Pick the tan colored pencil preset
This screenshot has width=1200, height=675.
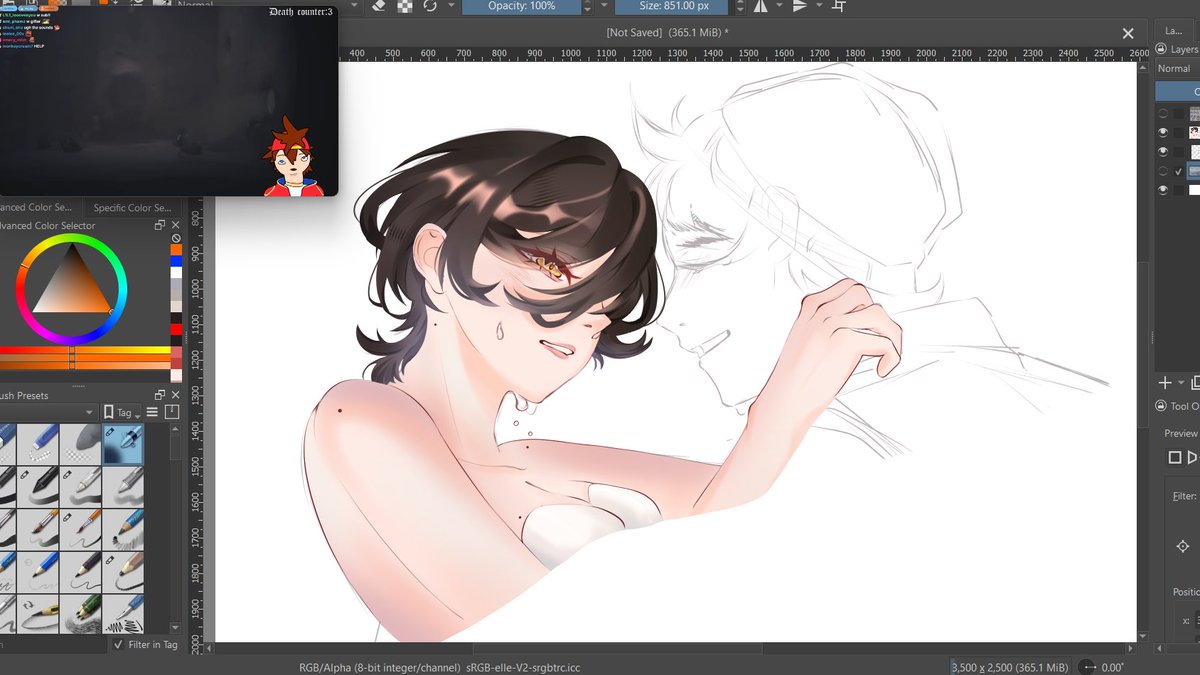(122, 572)
